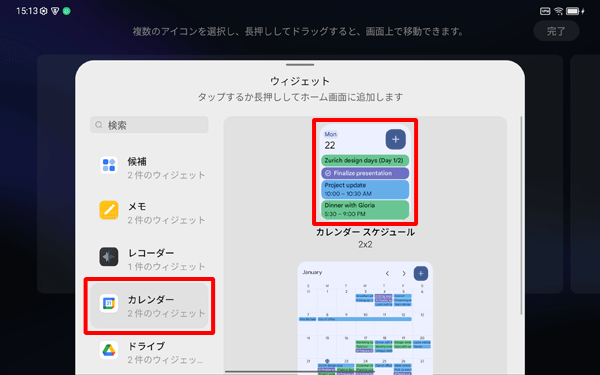
Task: Click the widget sheet drag handle
Action: click(x=300, y=65)
